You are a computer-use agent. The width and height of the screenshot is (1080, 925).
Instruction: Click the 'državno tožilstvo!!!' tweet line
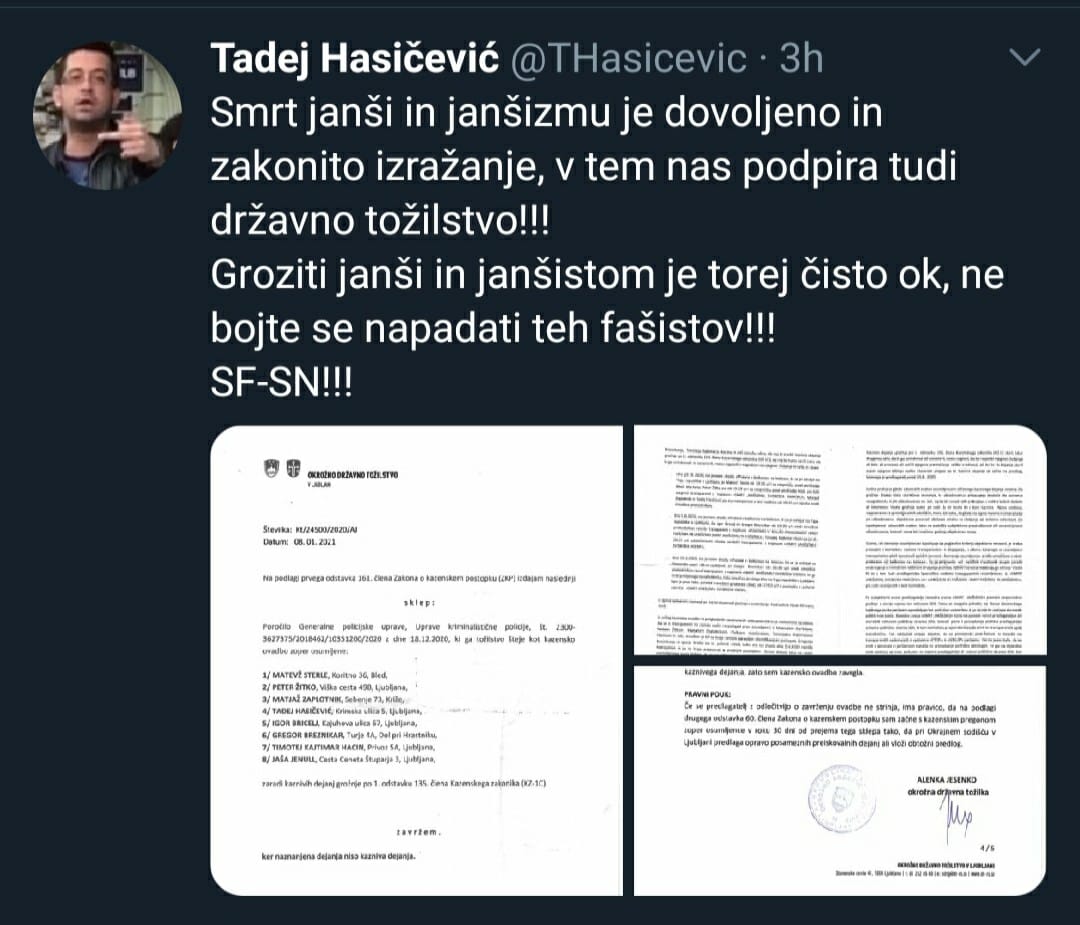[x=380, y=221]
